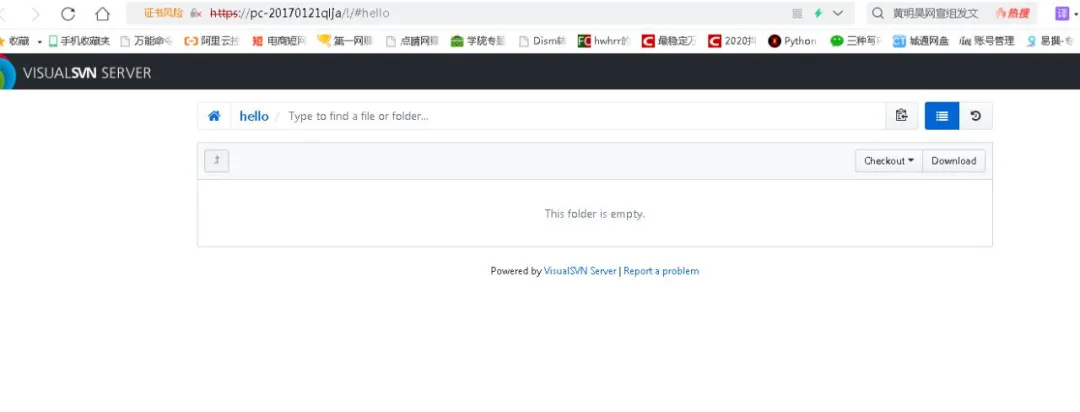Viewport: 1080px width, 412px height.
Task: Click the hello breadcrumb link
Action: 254,116
